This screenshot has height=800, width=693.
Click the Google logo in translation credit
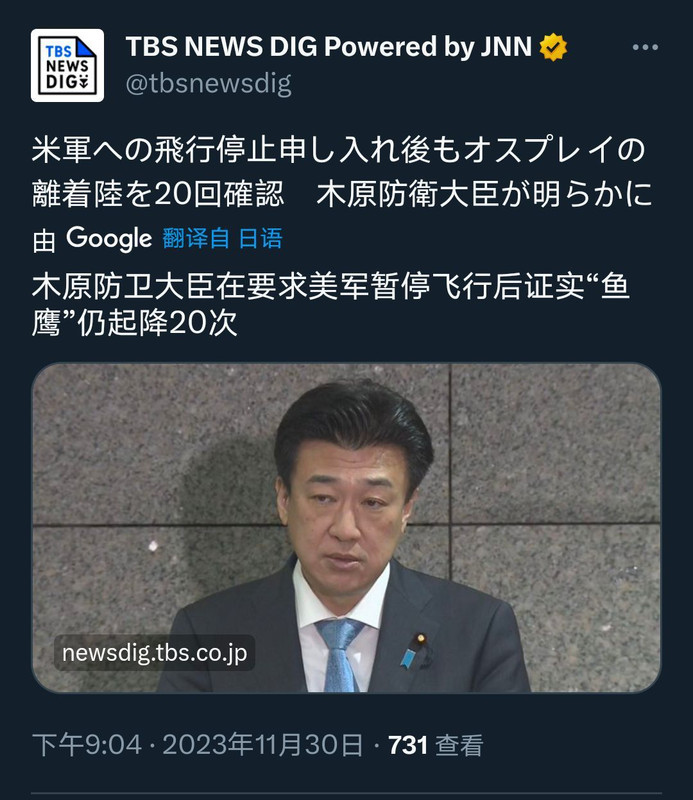[x=109, y=239]
